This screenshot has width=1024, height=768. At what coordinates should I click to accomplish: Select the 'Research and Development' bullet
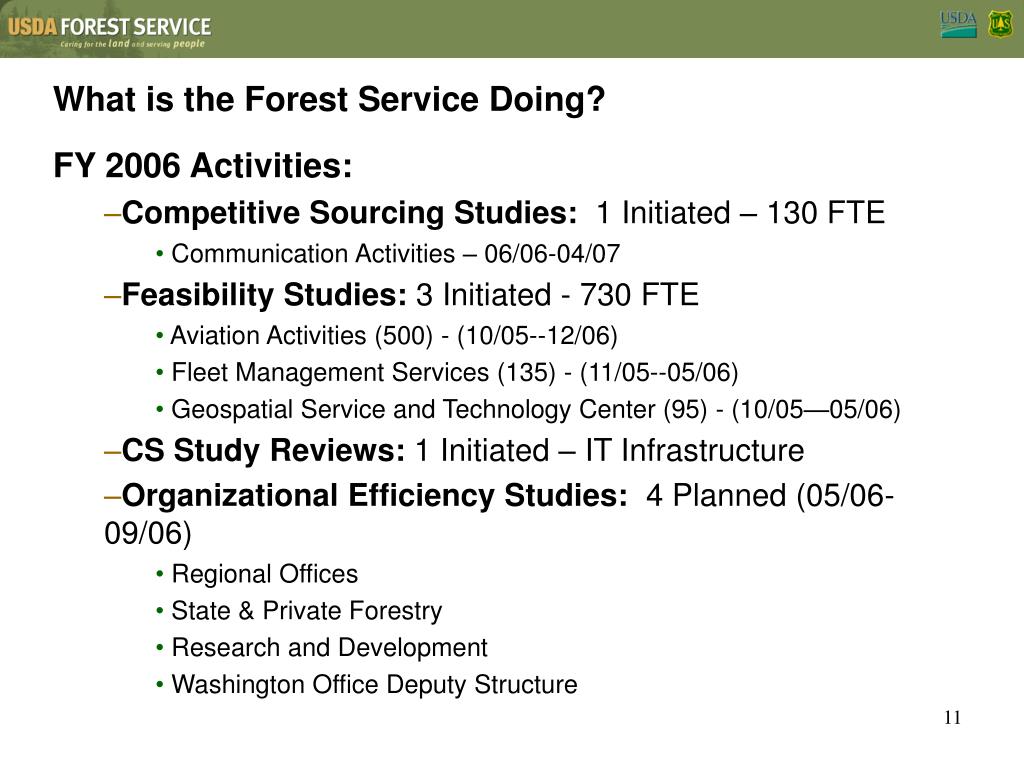click(329, 648)
